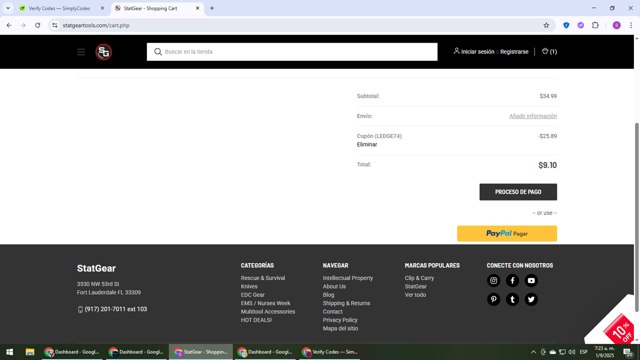Open the blue shield extension icon
Image resolution: width=640 pixels, height=360 pixels.
click(x=566, y=25)
